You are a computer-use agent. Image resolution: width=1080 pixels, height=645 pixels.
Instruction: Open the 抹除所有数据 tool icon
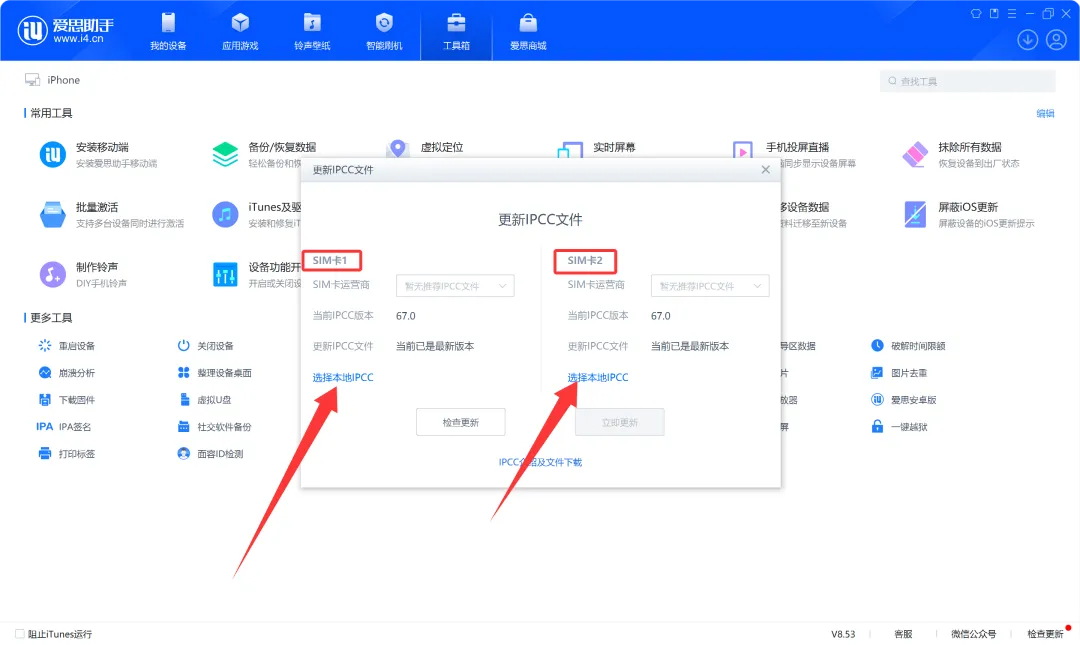pos(915,154)
